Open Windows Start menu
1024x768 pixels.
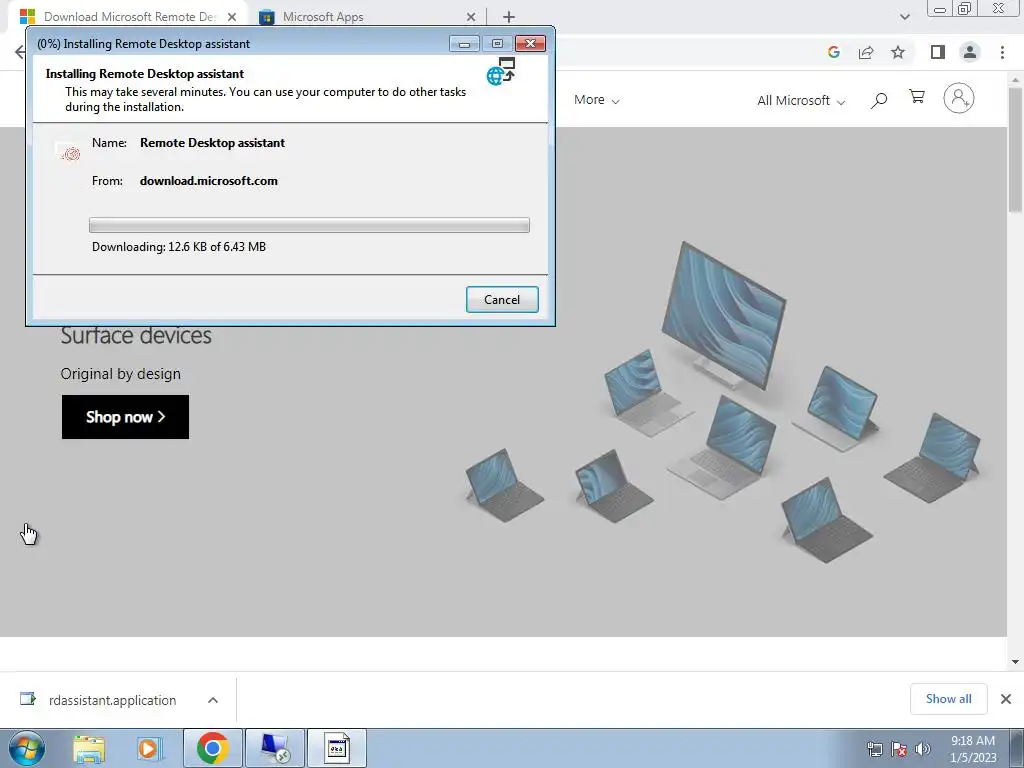27,748
